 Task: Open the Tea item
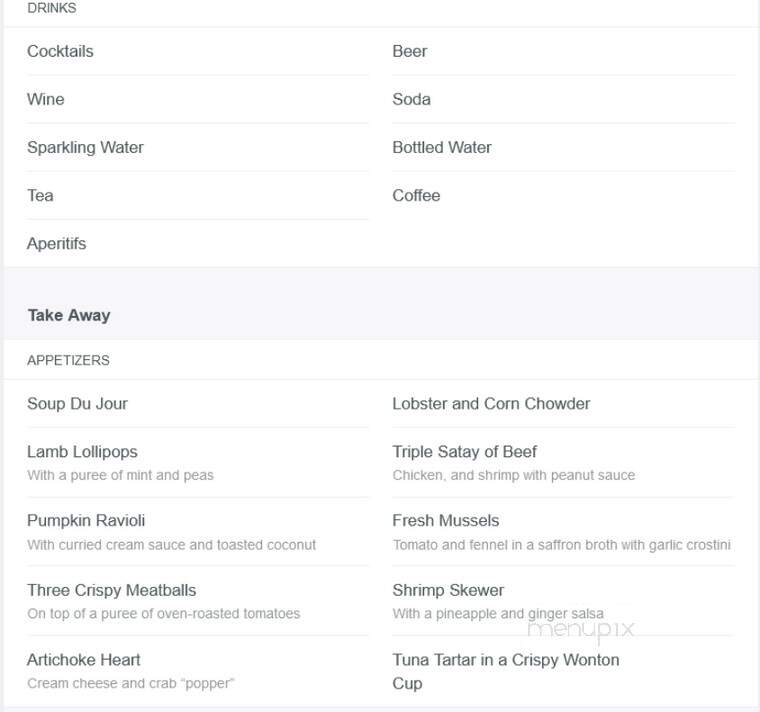coord(40,195)
